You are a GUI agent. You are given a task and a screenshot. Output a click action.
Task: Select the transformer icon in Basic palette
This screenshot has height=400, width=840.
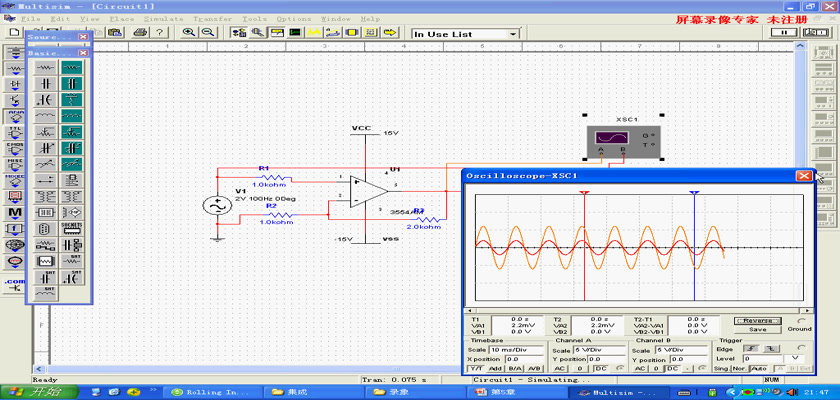point(46,197)
